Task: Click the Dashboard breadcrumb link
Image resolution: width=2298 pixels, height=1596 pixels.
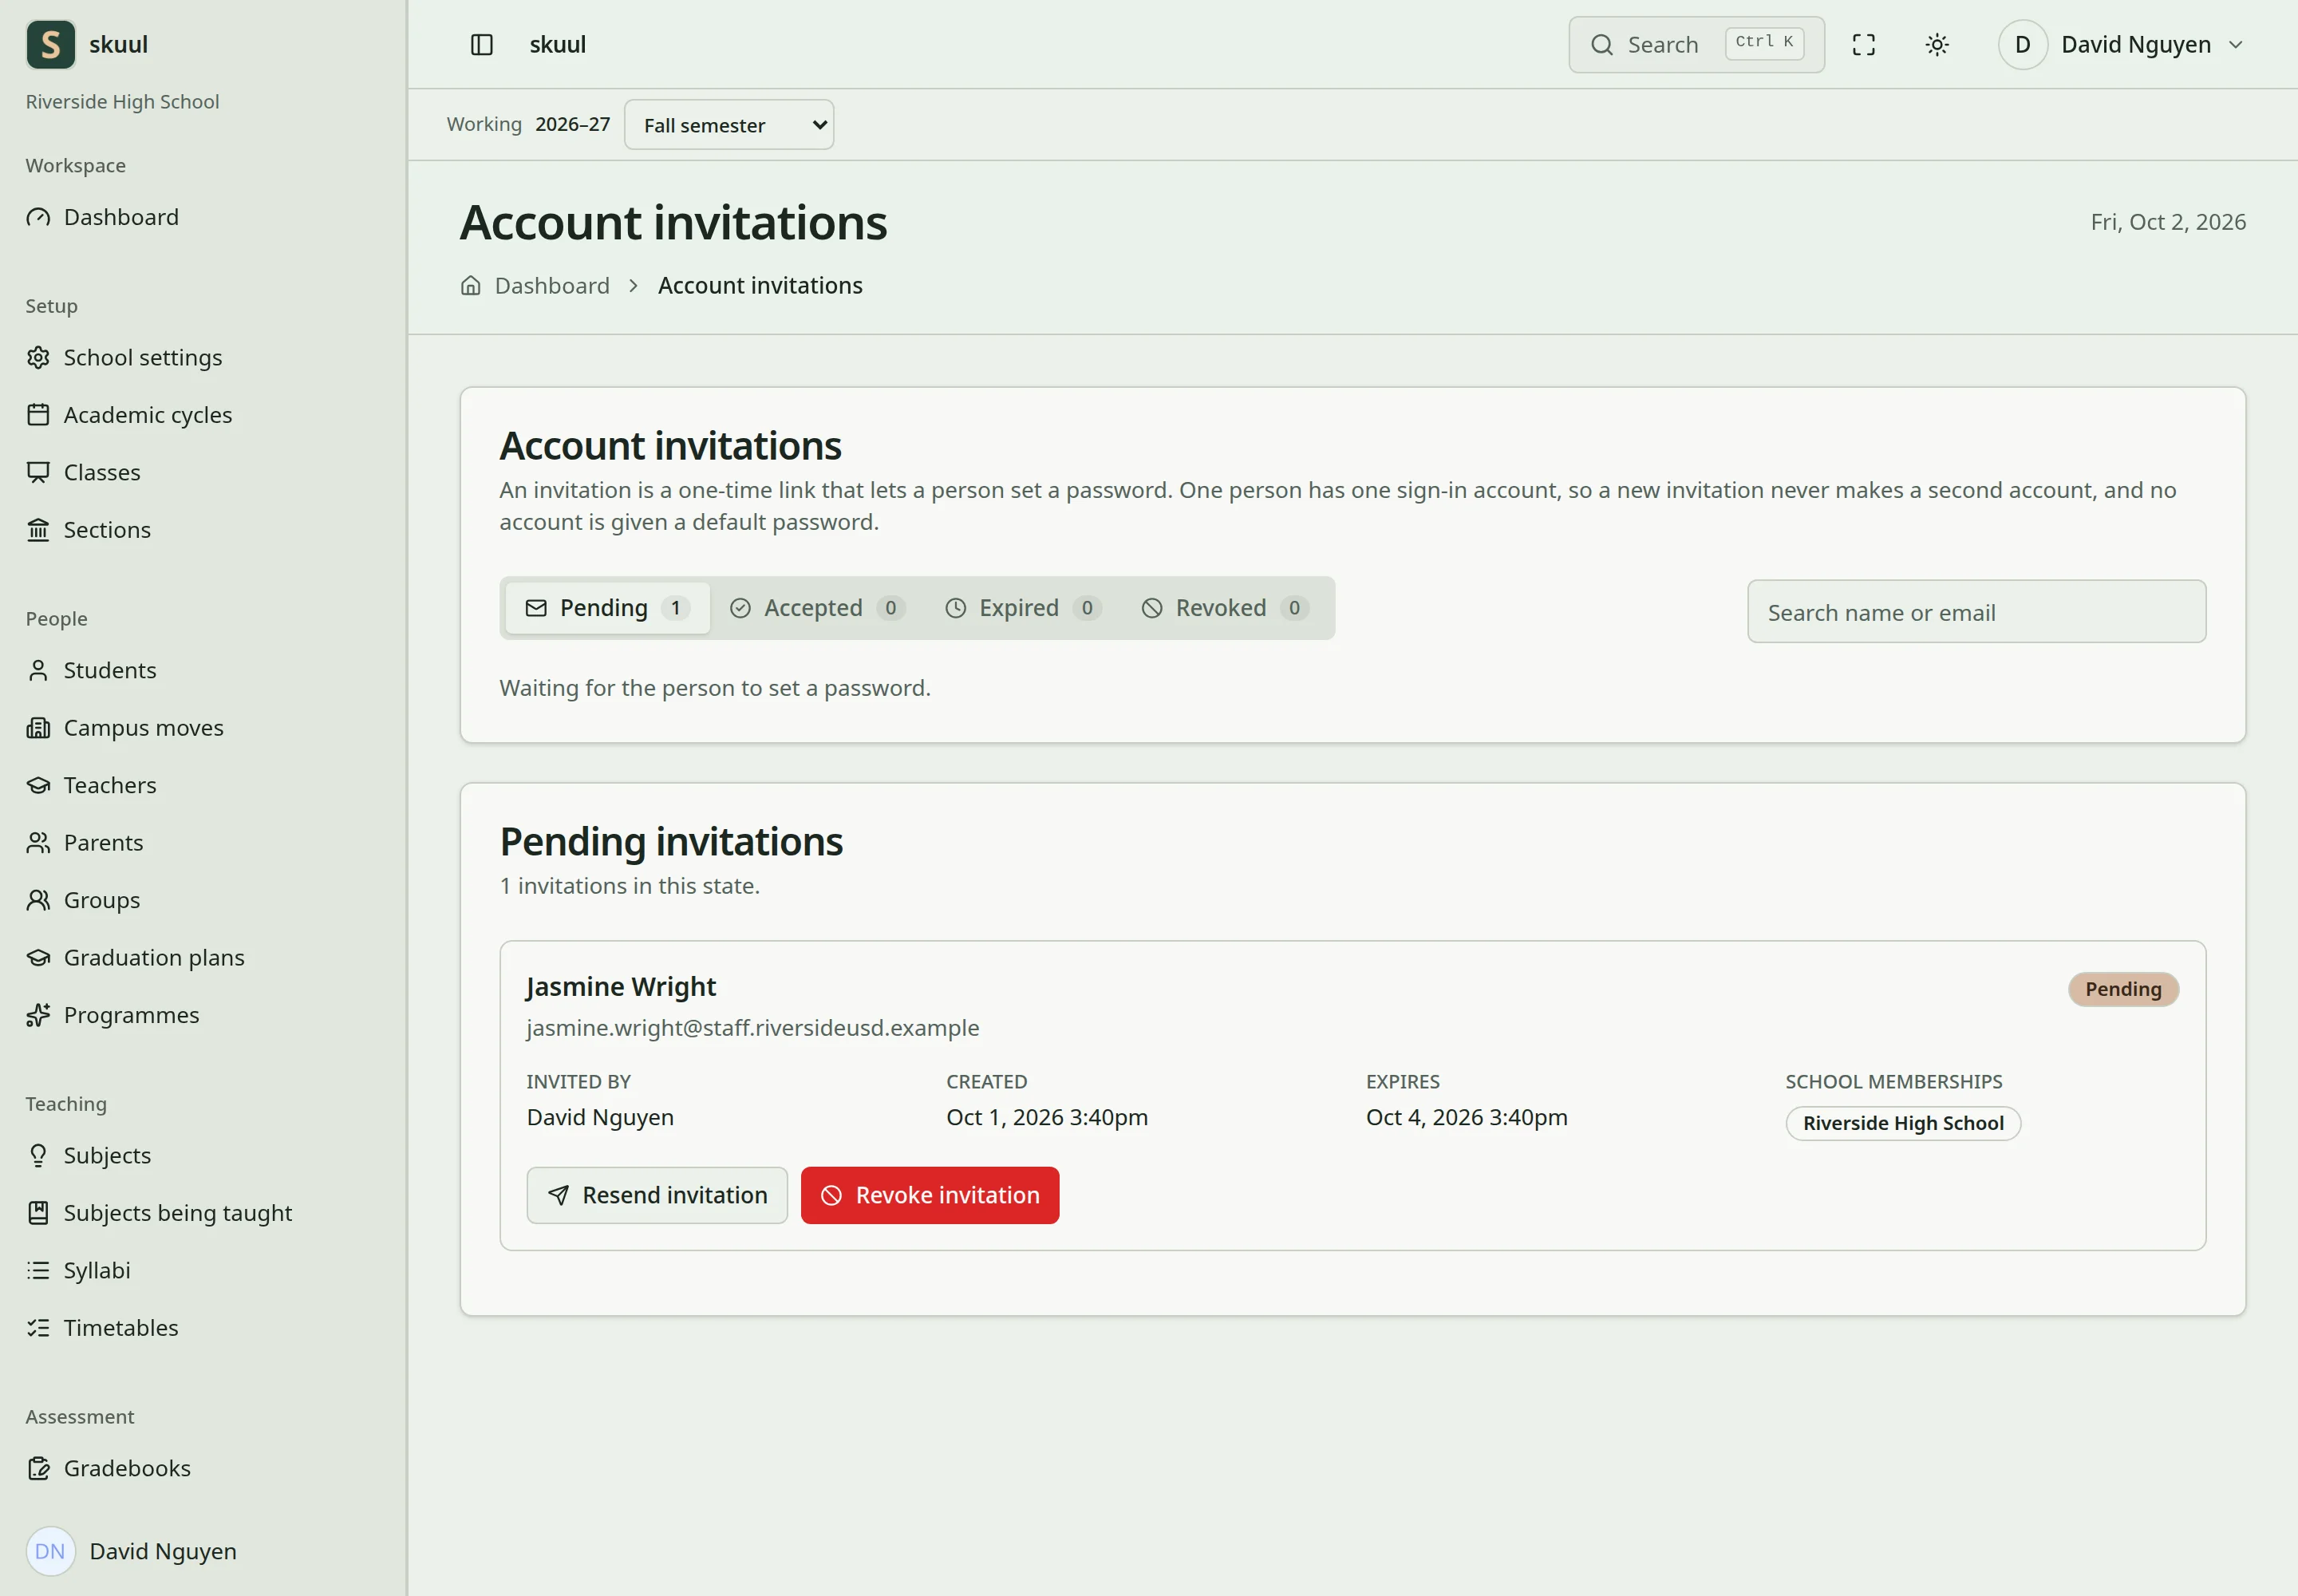Action: tap(552, 286)
